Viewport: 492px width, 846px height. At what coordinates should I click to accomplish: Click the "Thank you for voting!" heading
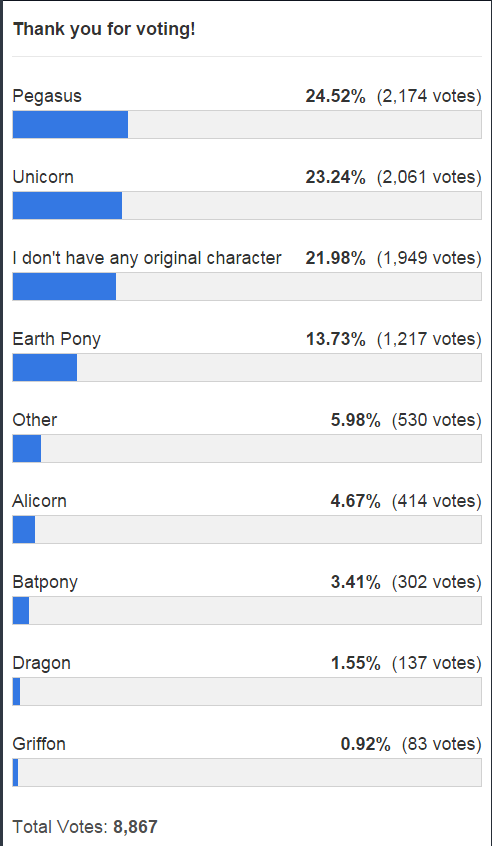[x=104, y=29]
